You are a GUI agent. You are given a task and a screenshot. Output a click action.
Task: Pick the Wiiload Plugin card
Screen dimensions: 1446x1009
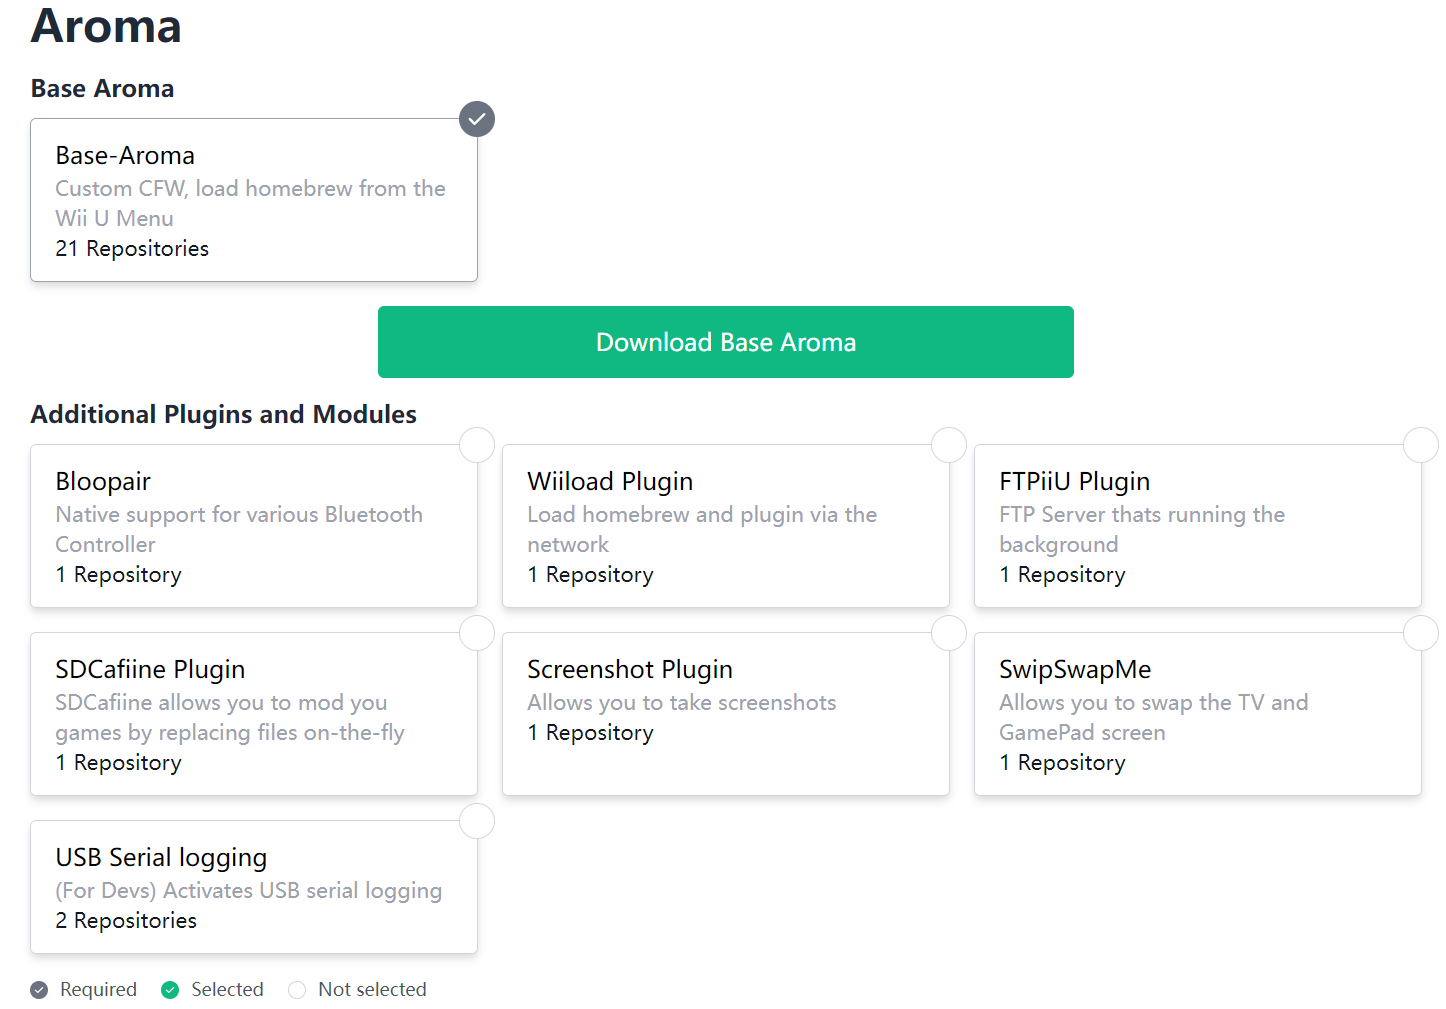tap(726, 527)
